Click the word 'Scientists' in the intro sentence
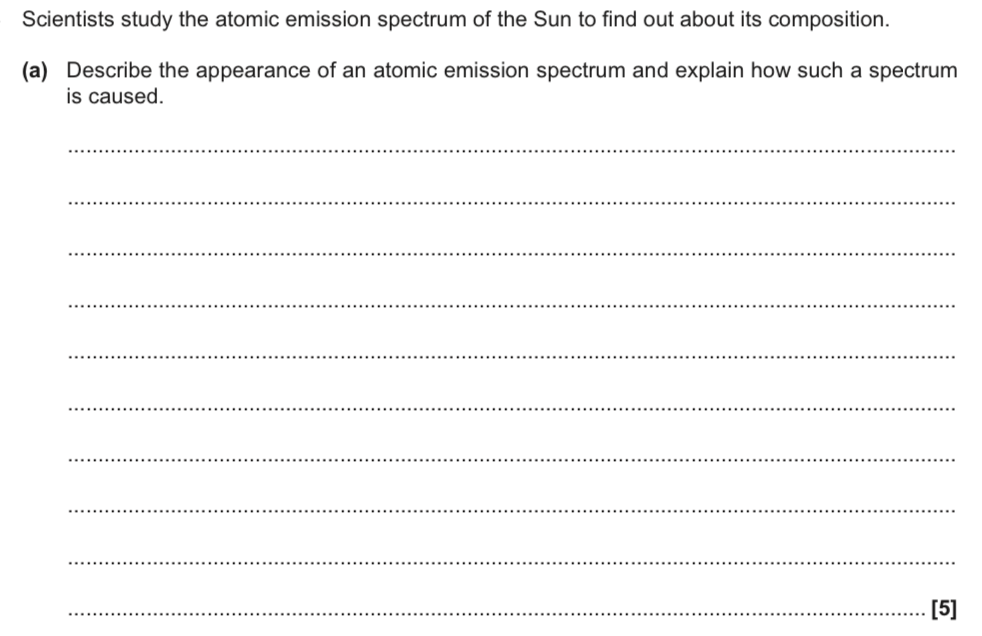Viewport: 982px width, 636px height. coord(68,19)
